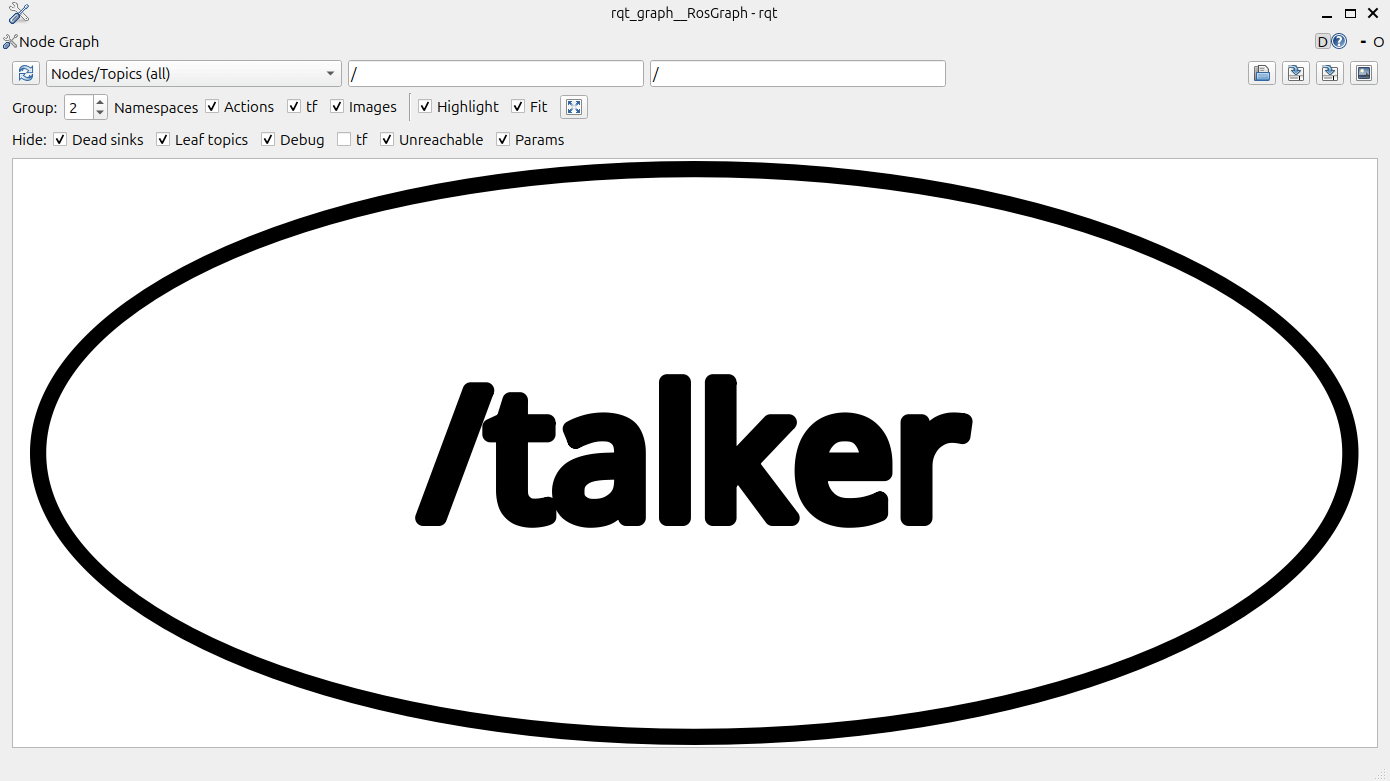1390x781 pixels.
Task: Click the D dock toggle button
Action: [1322, 42]
